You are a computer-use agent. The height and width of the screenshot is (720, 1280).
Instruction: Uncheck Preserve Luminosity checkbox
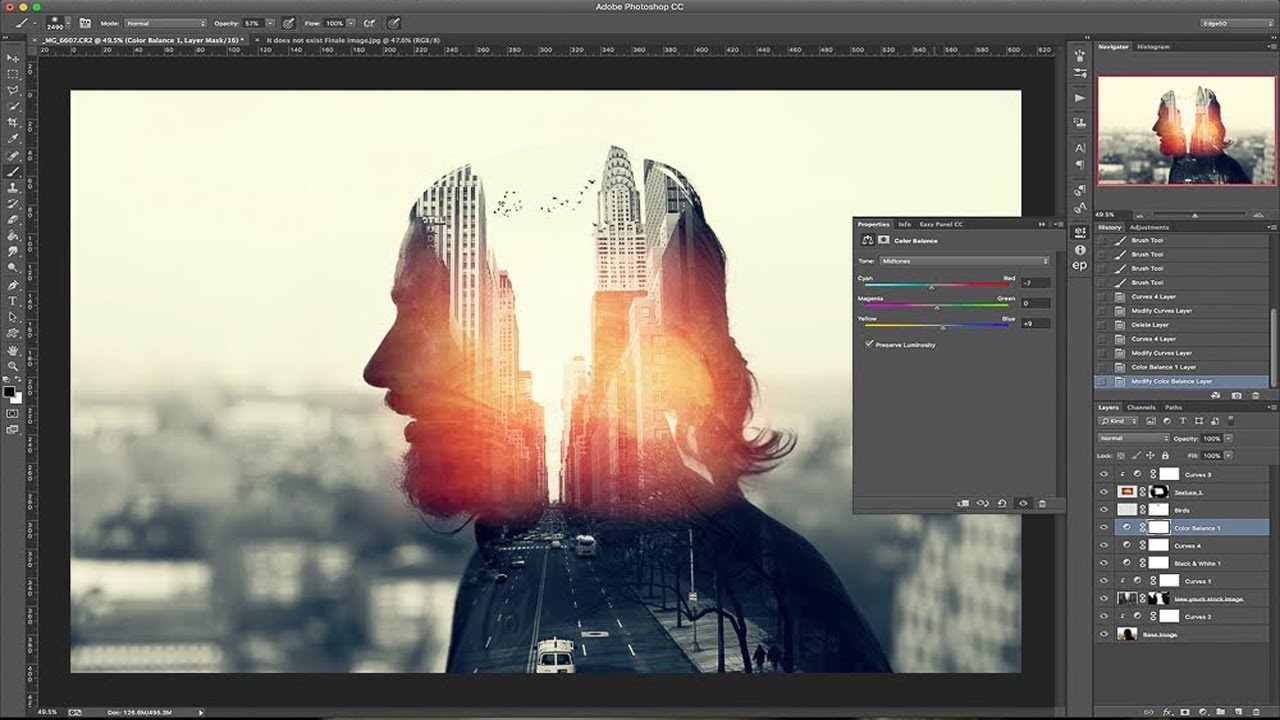(869, 344)
